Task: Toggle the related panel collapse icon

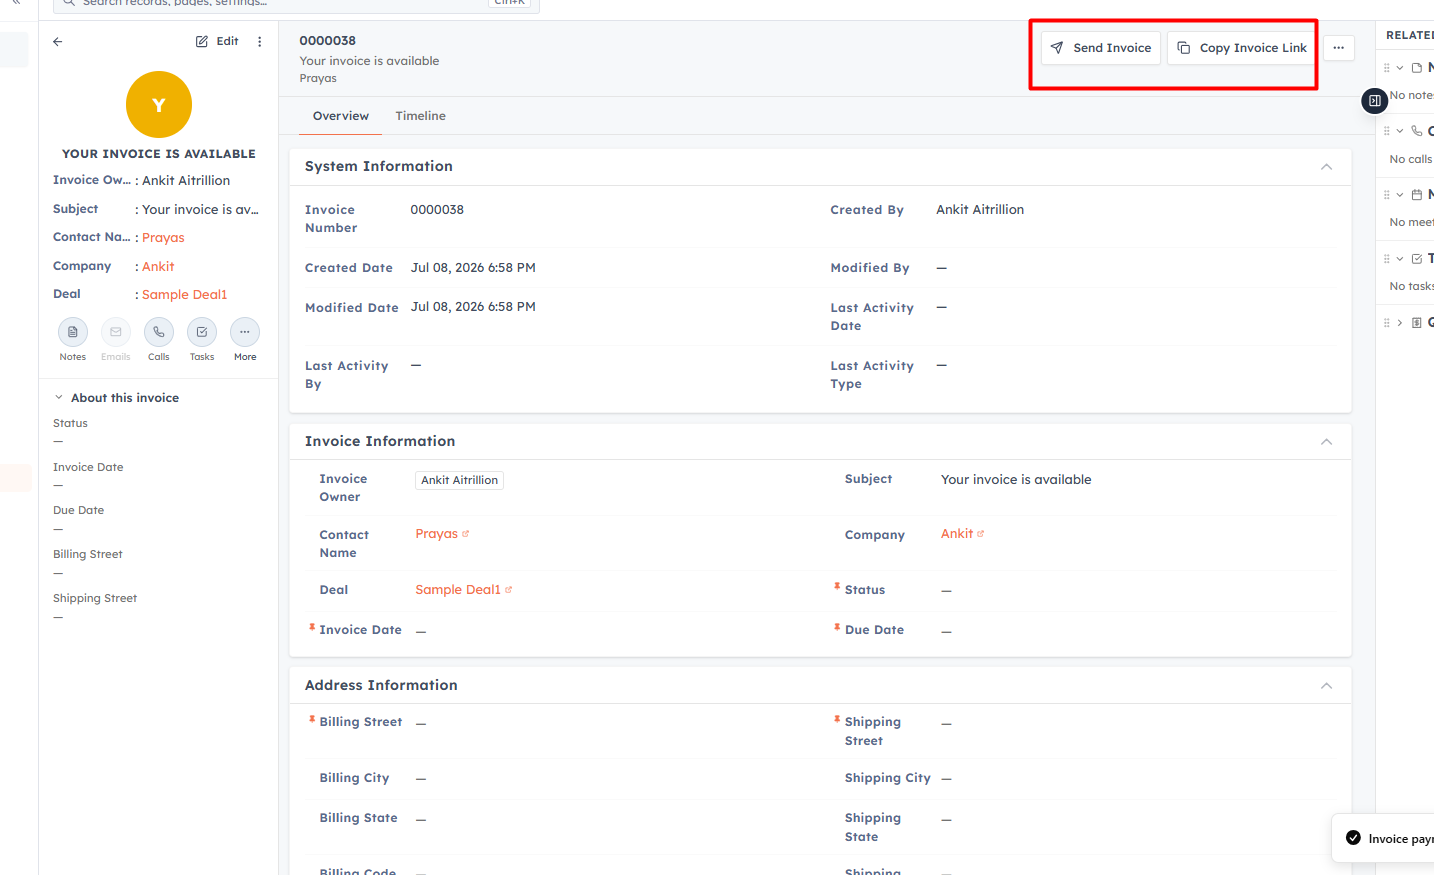Action: point(1375,100)
